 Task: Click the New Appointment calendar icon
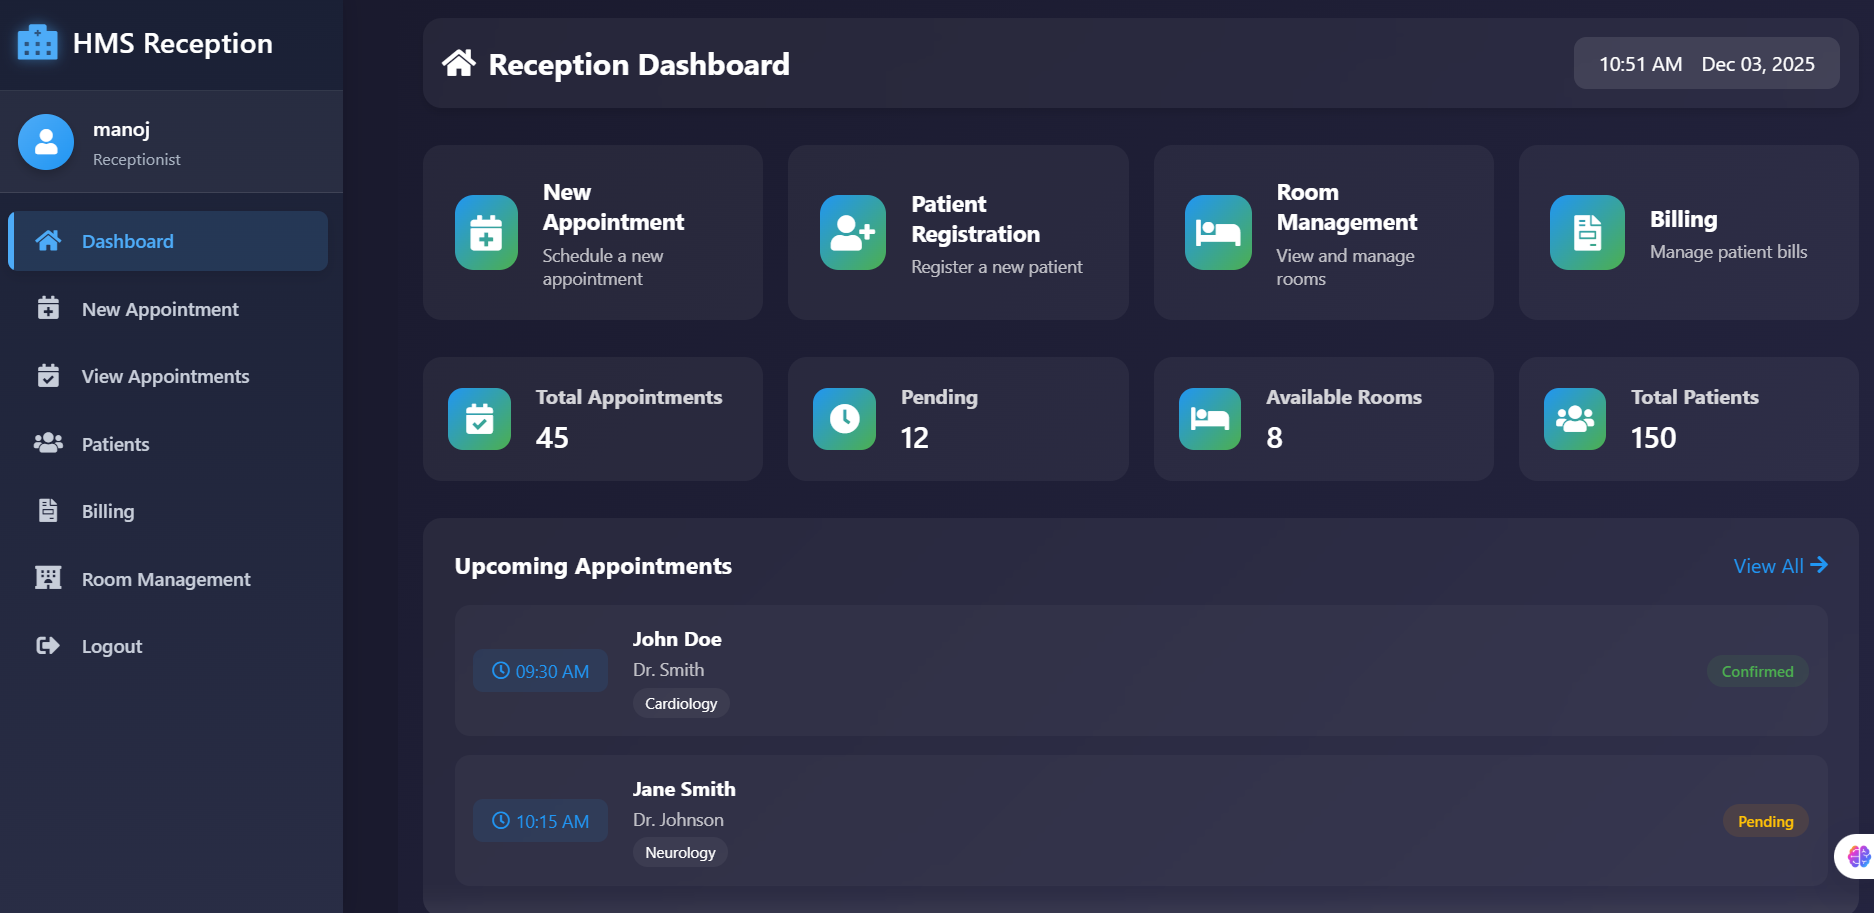[485, 232]
